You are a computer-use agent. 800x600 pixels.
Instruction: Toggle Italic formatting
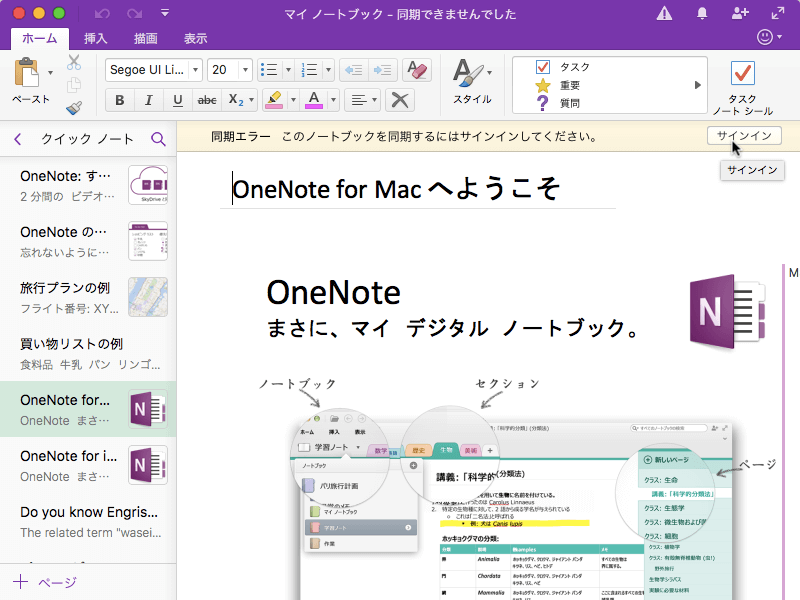[148, 100]
